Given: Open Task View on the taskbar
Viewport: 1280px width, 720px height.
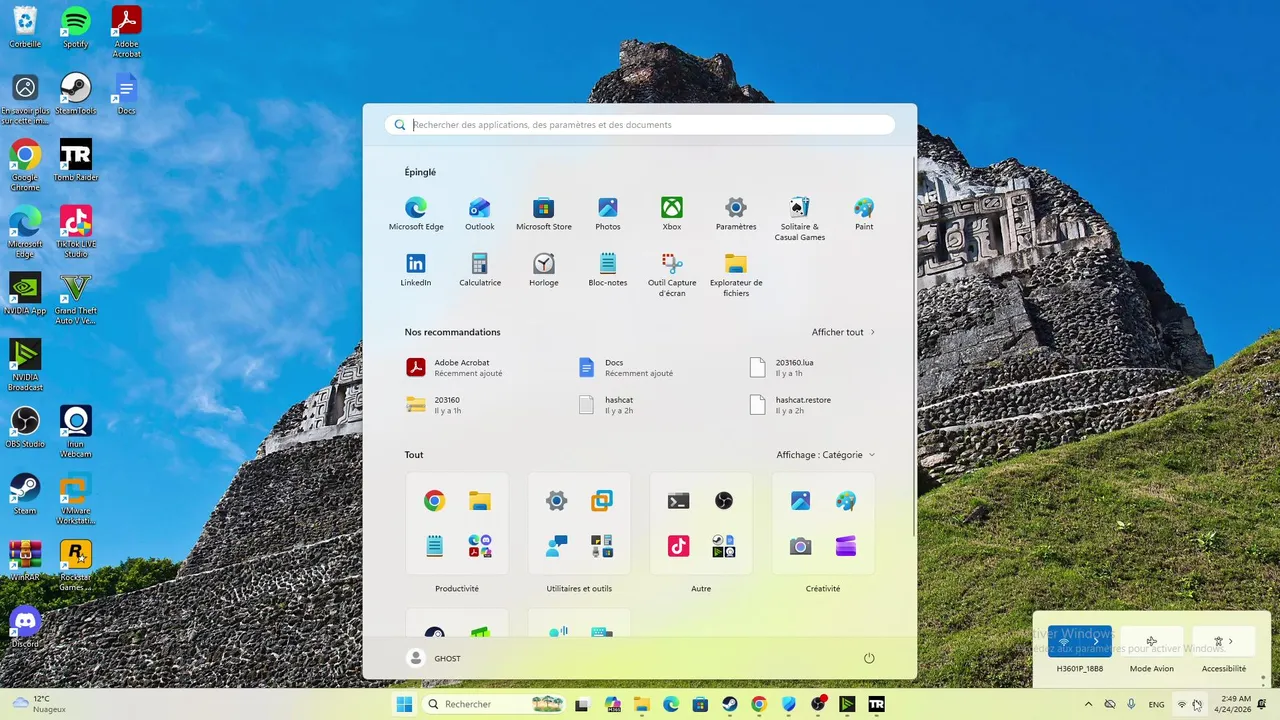Looking at the screenshot, I should [x=582, y=704].
